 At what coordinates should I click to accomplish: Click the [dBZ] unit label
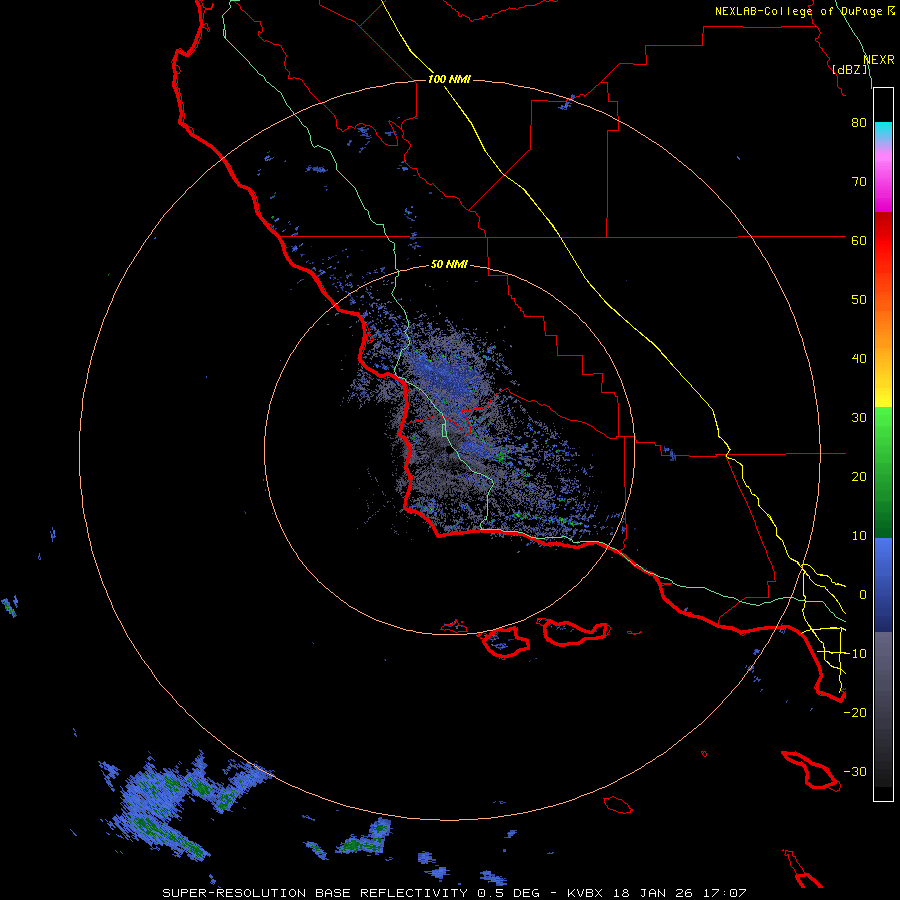coord(850,70)
